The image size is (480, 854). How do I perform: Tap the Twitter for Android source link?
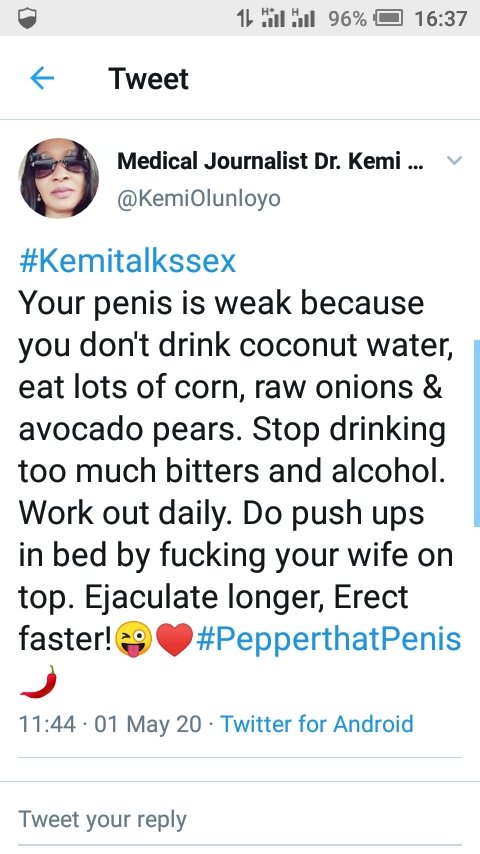point(317,724)
